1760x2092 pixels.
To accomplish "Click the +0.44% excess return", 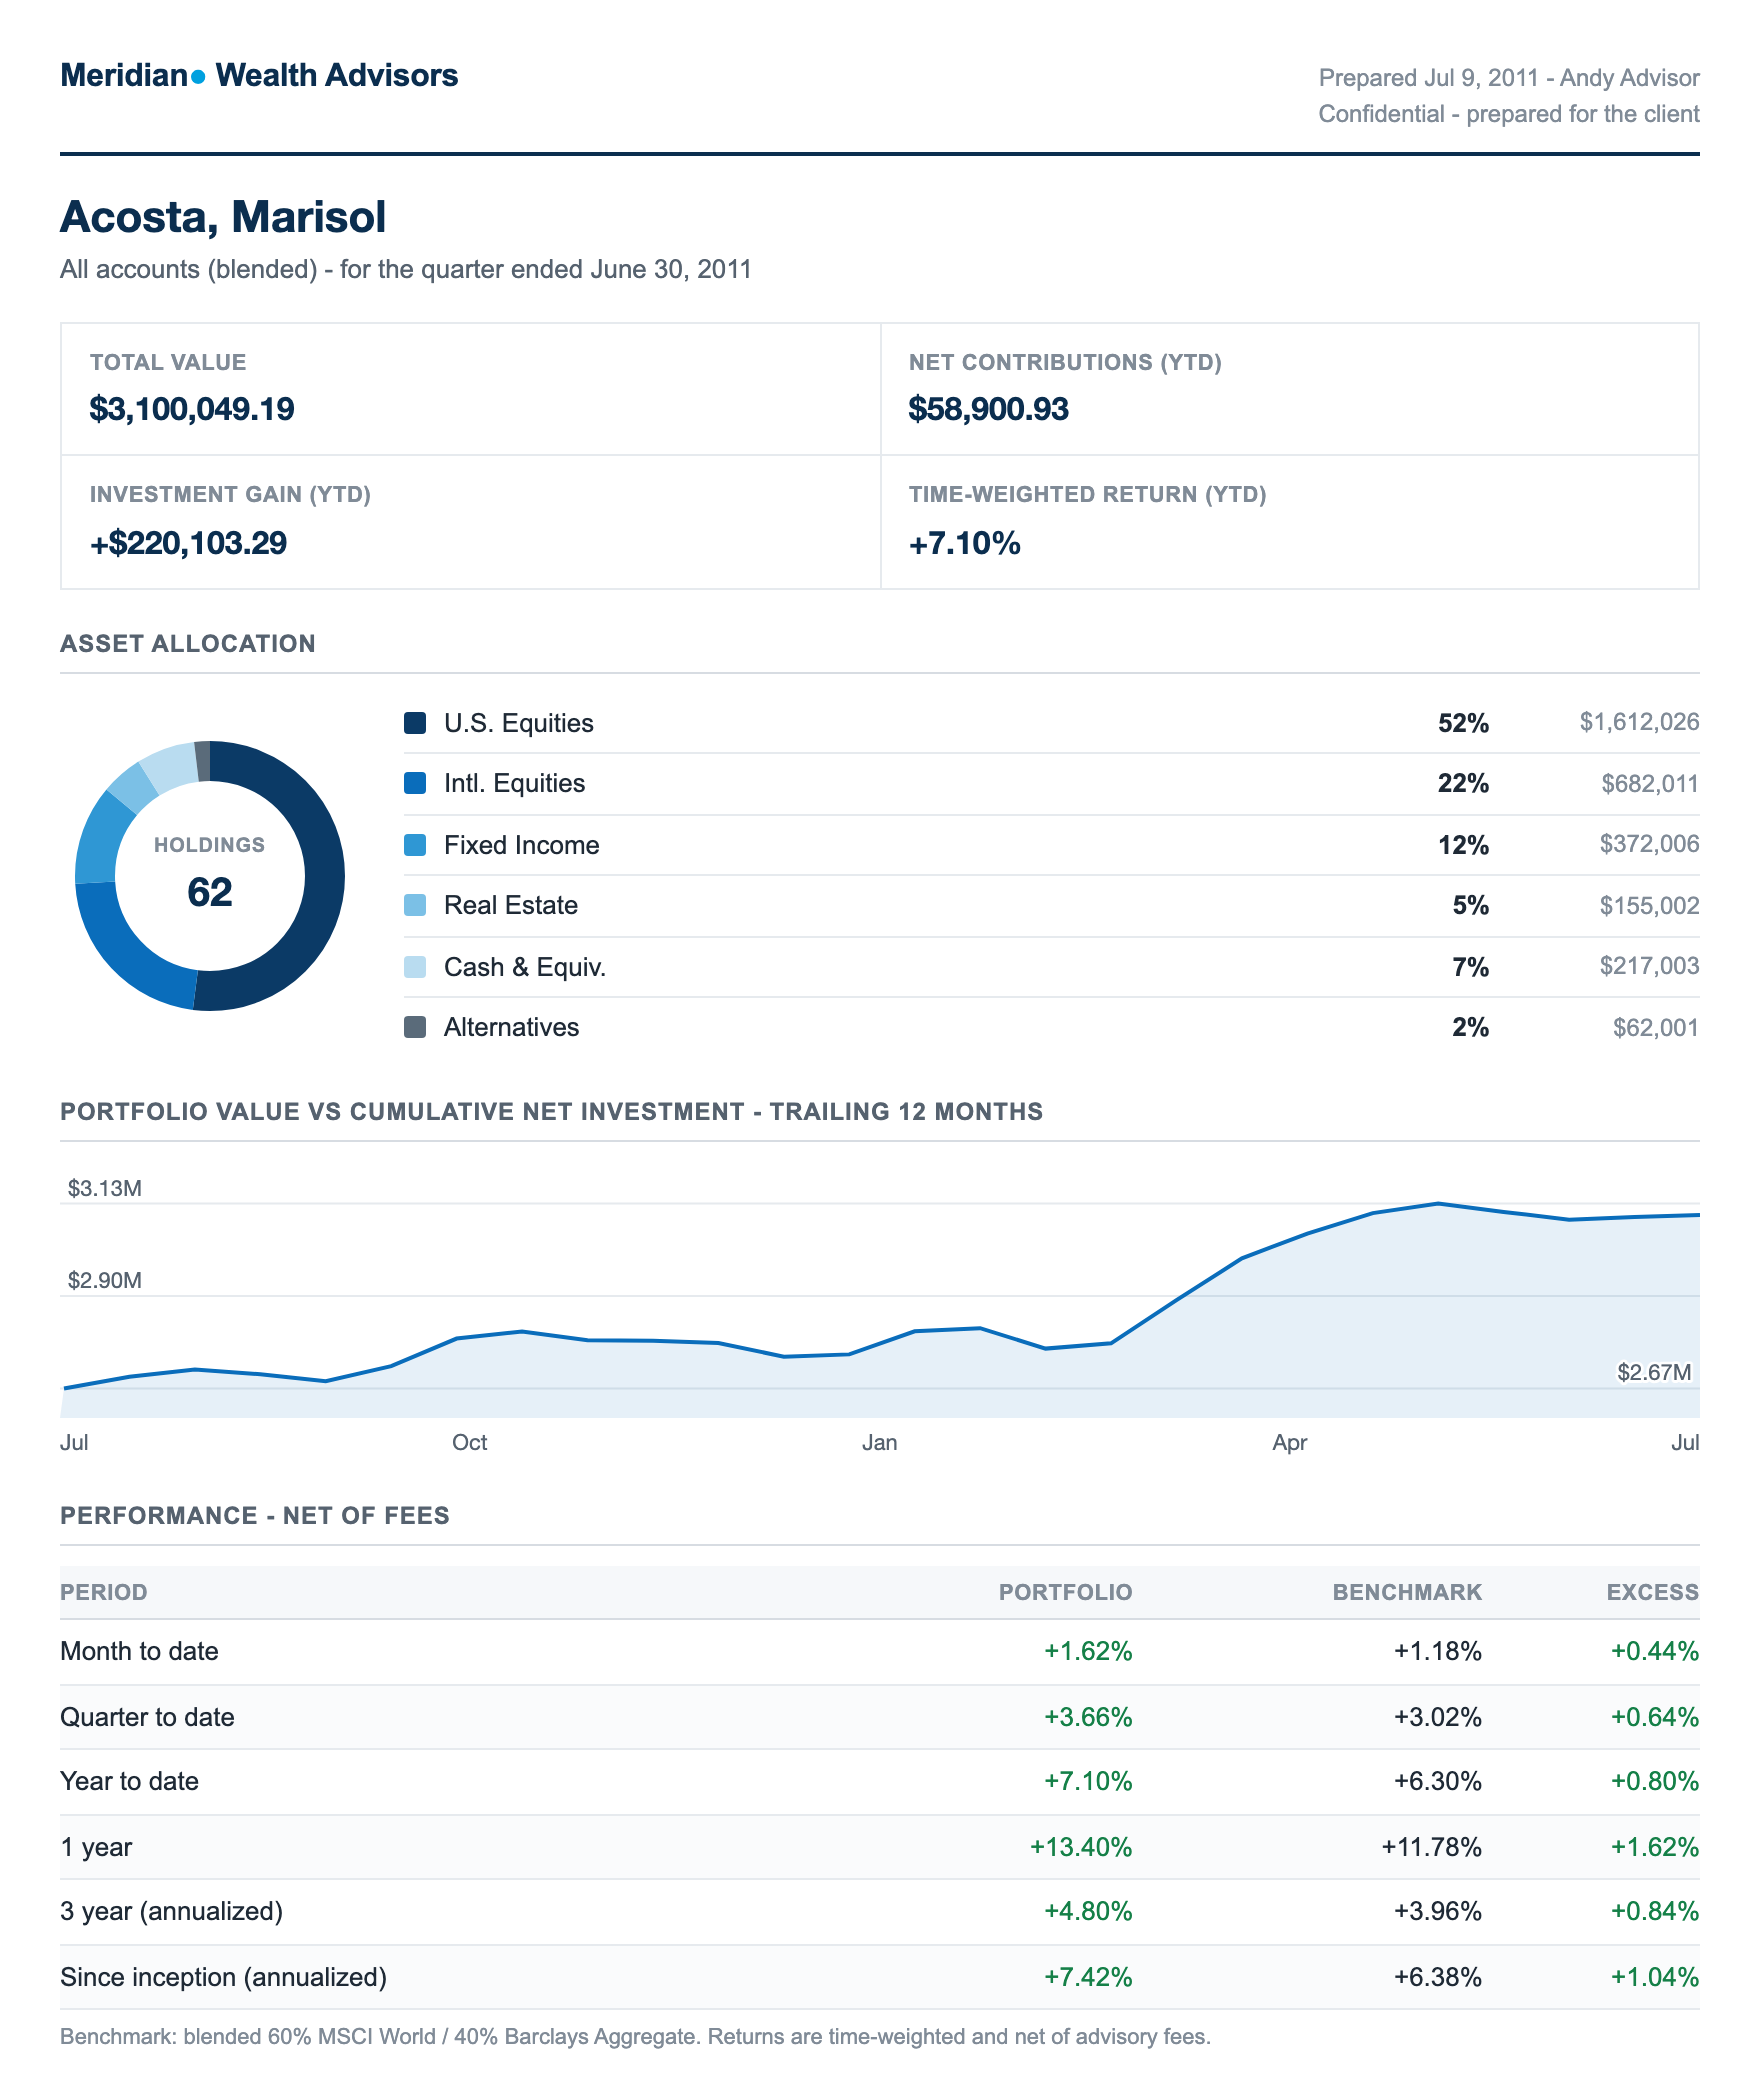I will [x=1655, y=1651].
